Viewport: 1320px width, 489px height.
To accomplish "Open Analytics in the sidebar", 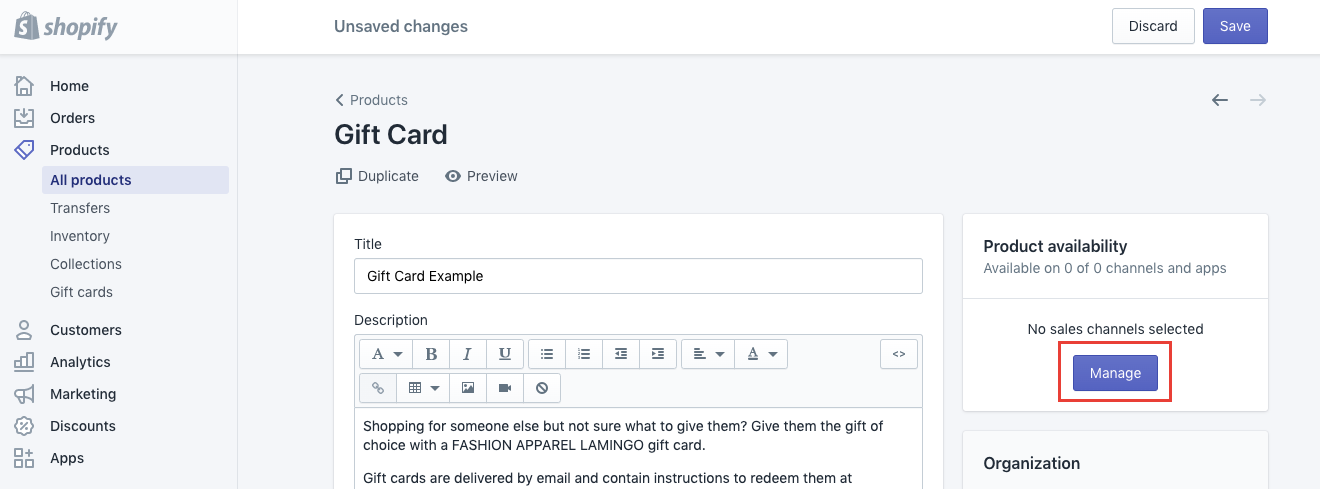I will coord(80,362).
